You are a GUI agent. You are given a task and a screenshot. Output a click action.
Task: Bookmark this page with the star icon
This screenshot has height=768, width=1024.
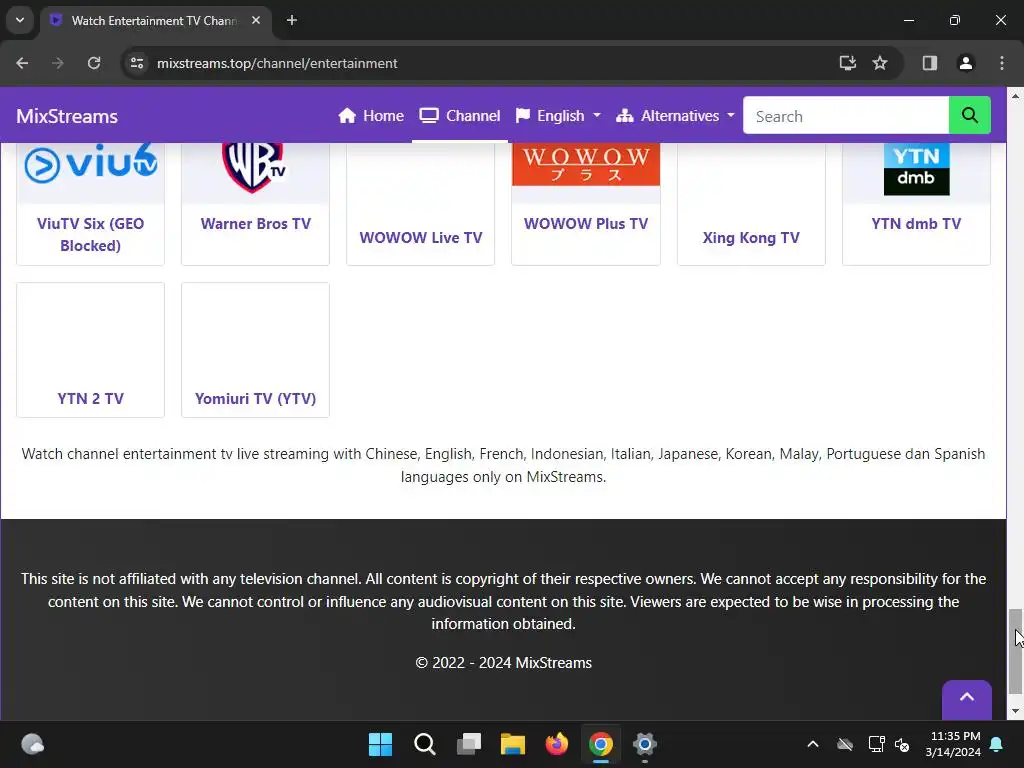click(880, 63)
